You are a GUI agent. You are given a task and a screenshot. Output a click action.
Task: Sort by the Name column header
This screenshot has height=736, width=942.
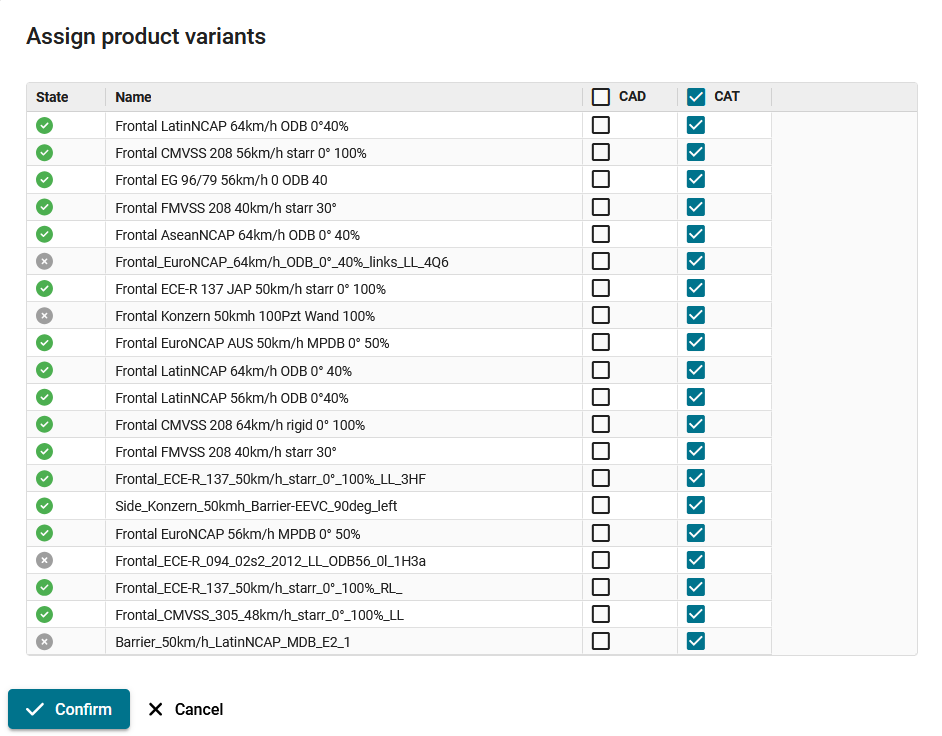133,97
